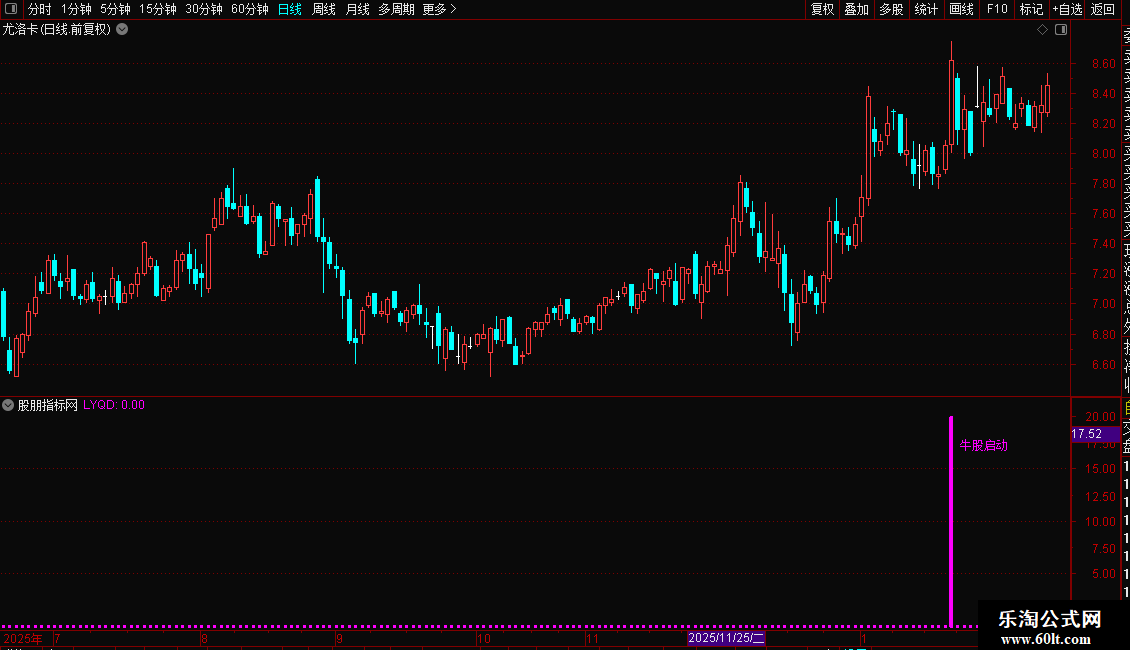This screenshot has height=650, width=1130.
Task: Click the 2025年 label on time axis
Action: click(x=22, y=638)
